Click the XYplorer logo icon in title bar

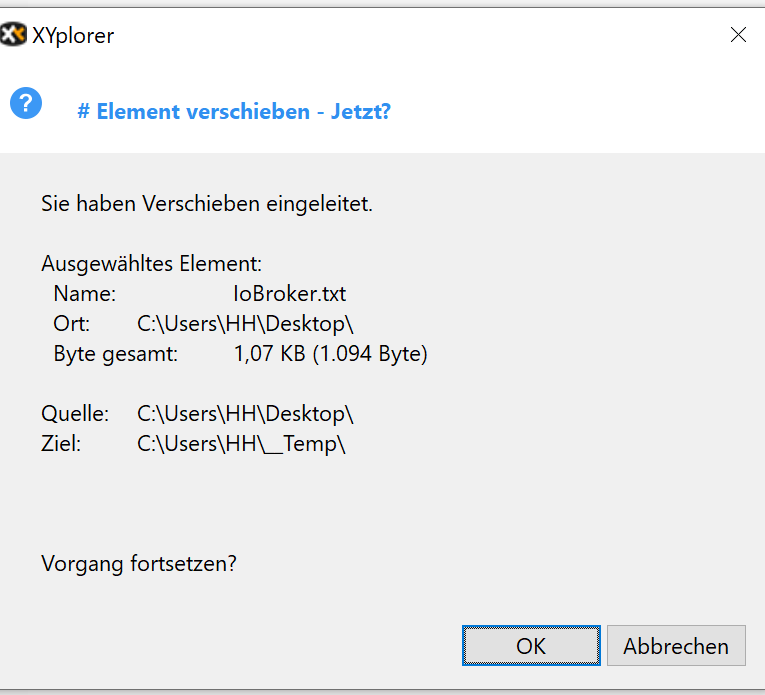coord(13,36)
